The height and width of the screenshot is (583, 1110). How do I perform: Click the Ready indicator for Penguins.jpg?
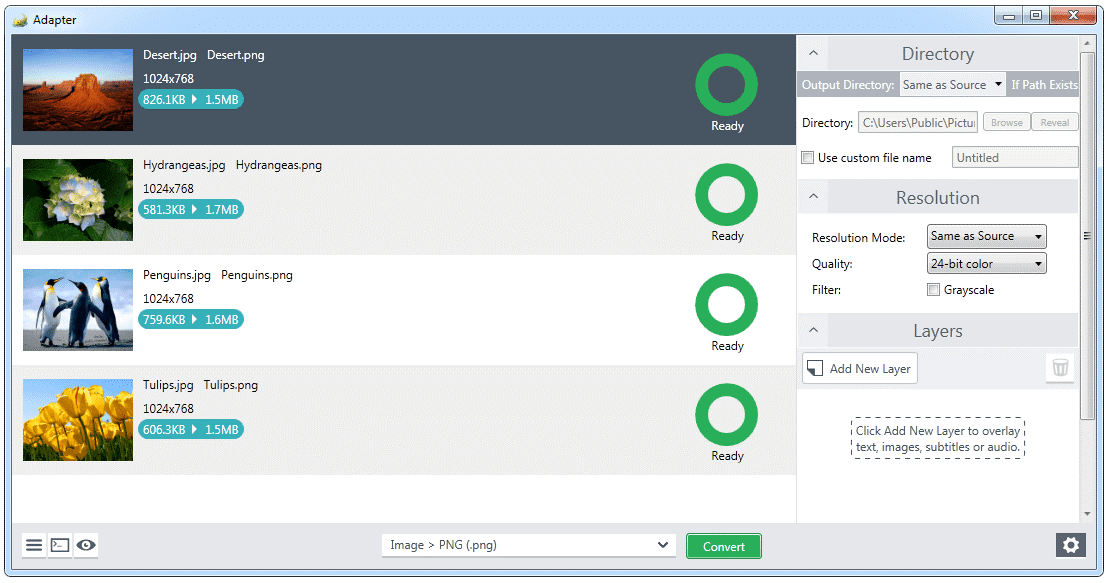(726, 305)
